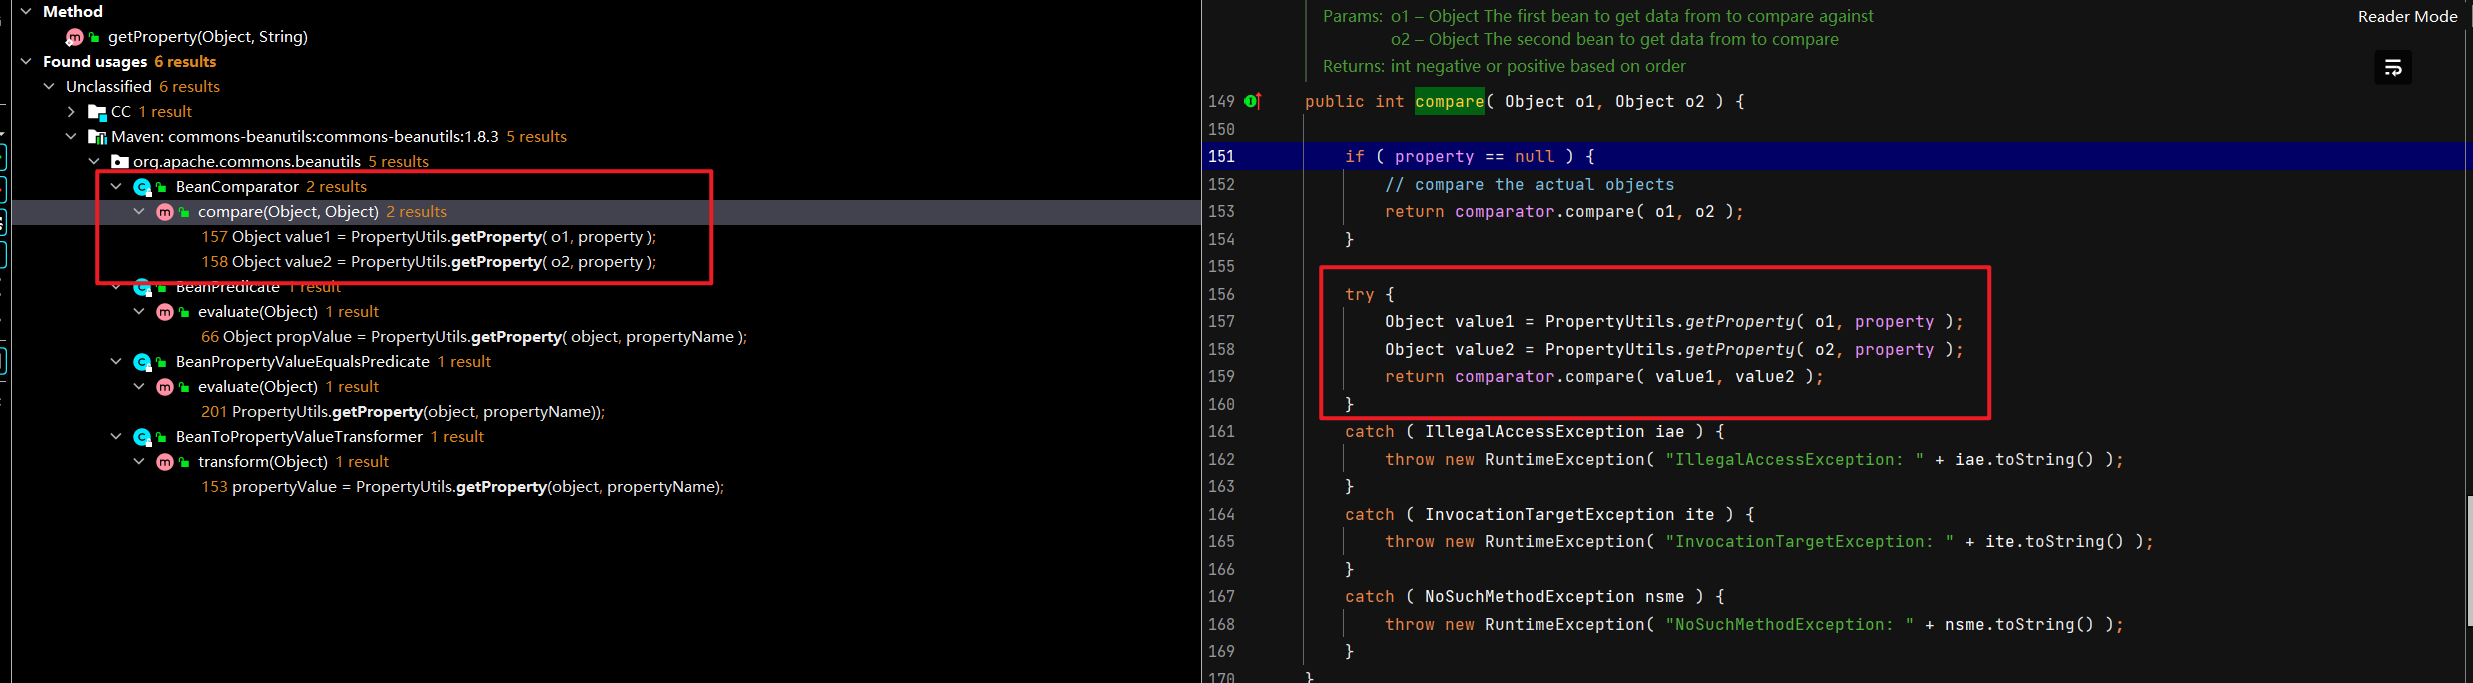Screen dimensions: 2473x683
Task: Click the "// compare the actual objects" comment
Action: click(1529, 184)
